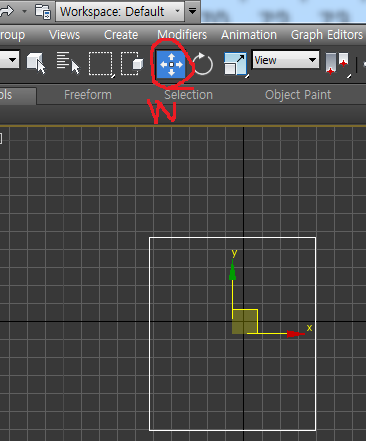
Task: Open the Modifiers menu
Action: (182, 35)
